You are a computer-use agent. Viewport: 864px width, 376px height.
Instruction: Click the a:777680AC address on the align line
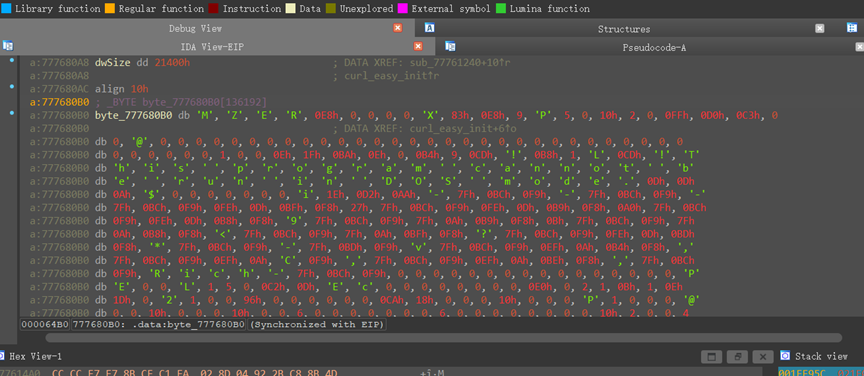pos(59,89)
